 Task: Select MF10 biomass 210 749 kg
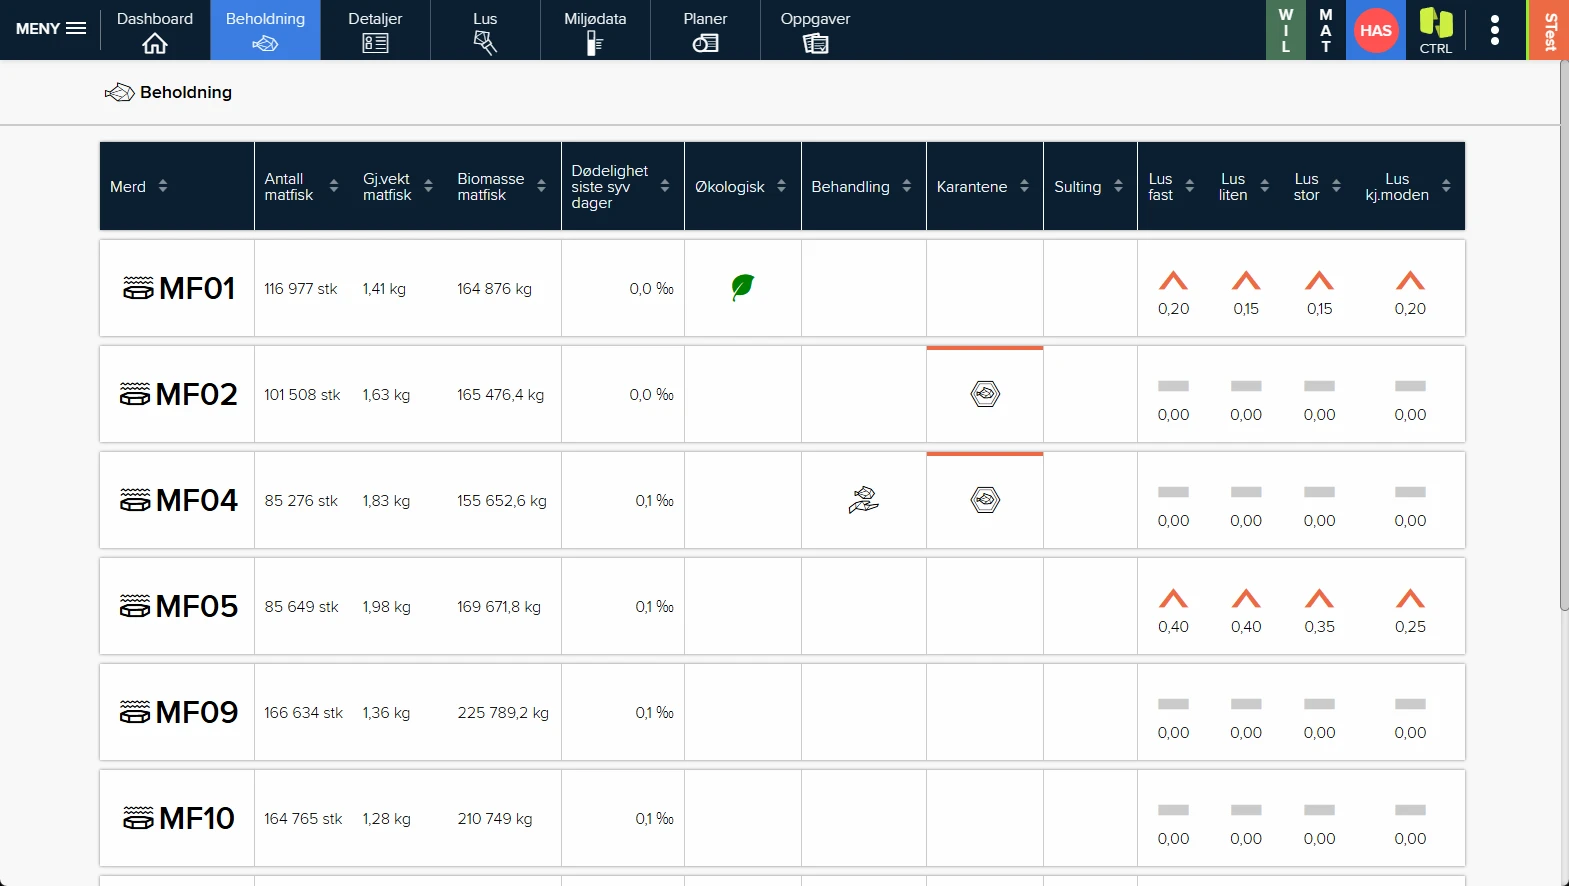[494, 818]
